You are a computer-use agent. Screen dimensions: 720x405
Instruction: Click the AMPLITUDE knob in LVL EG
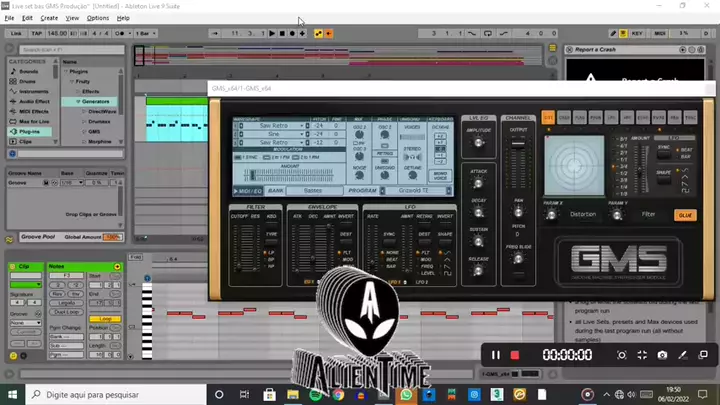point(478,143)
